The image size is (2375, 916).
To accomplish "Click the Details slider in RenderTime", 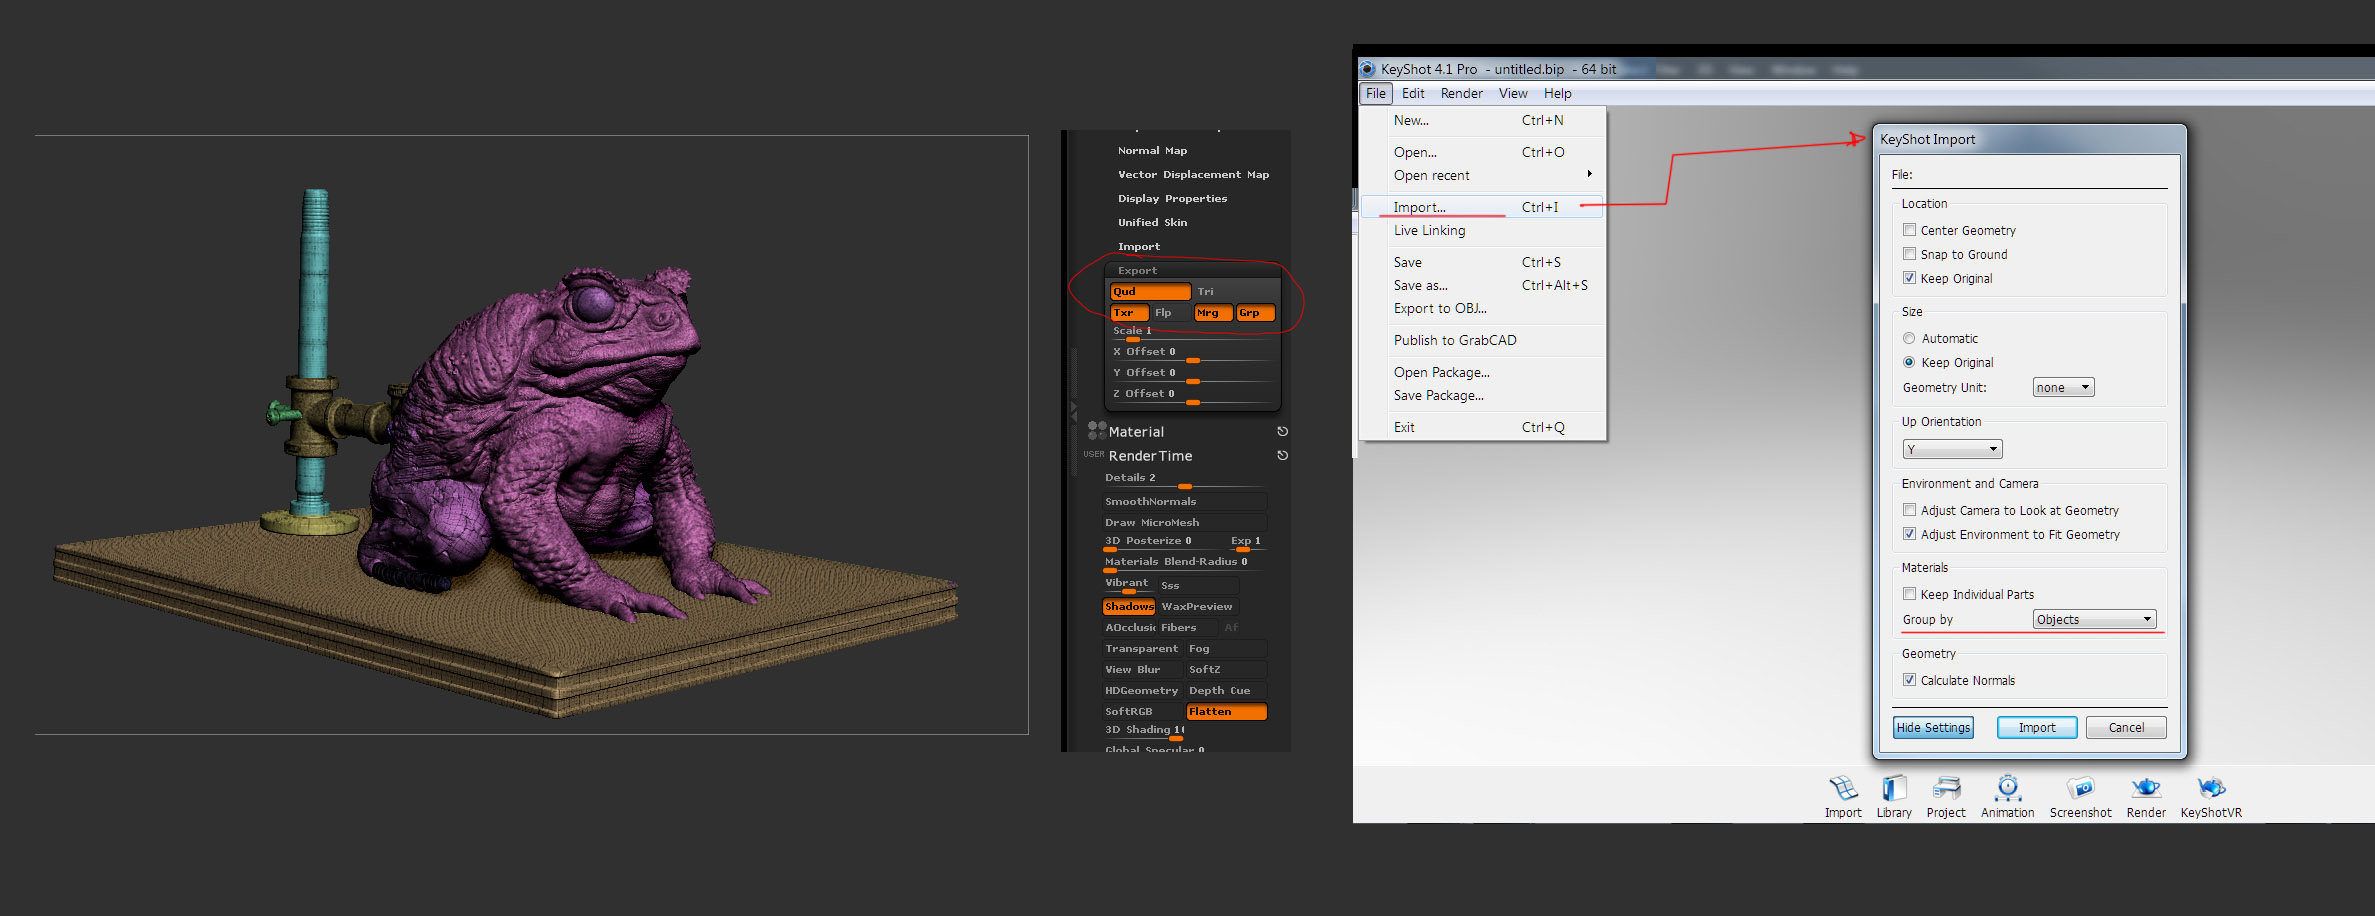I will point(1184,480).
